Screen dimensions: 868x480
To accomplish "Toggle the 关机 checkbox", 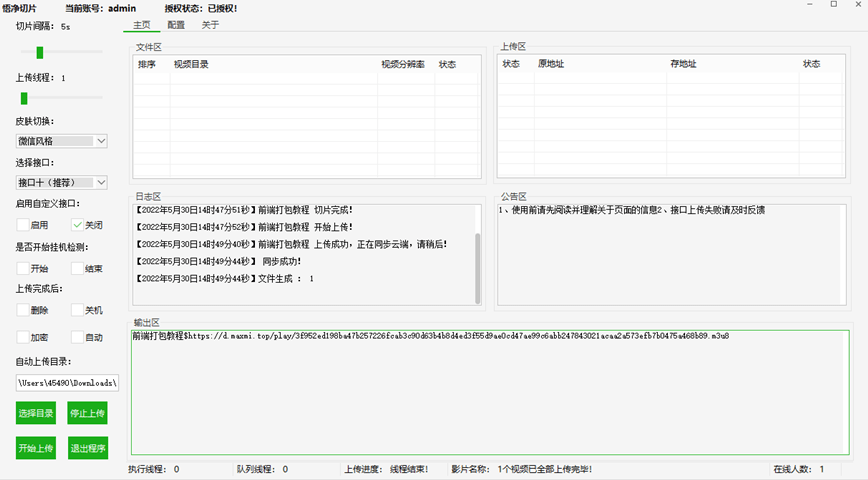I will pyautogui.click(x=77, y=310).
